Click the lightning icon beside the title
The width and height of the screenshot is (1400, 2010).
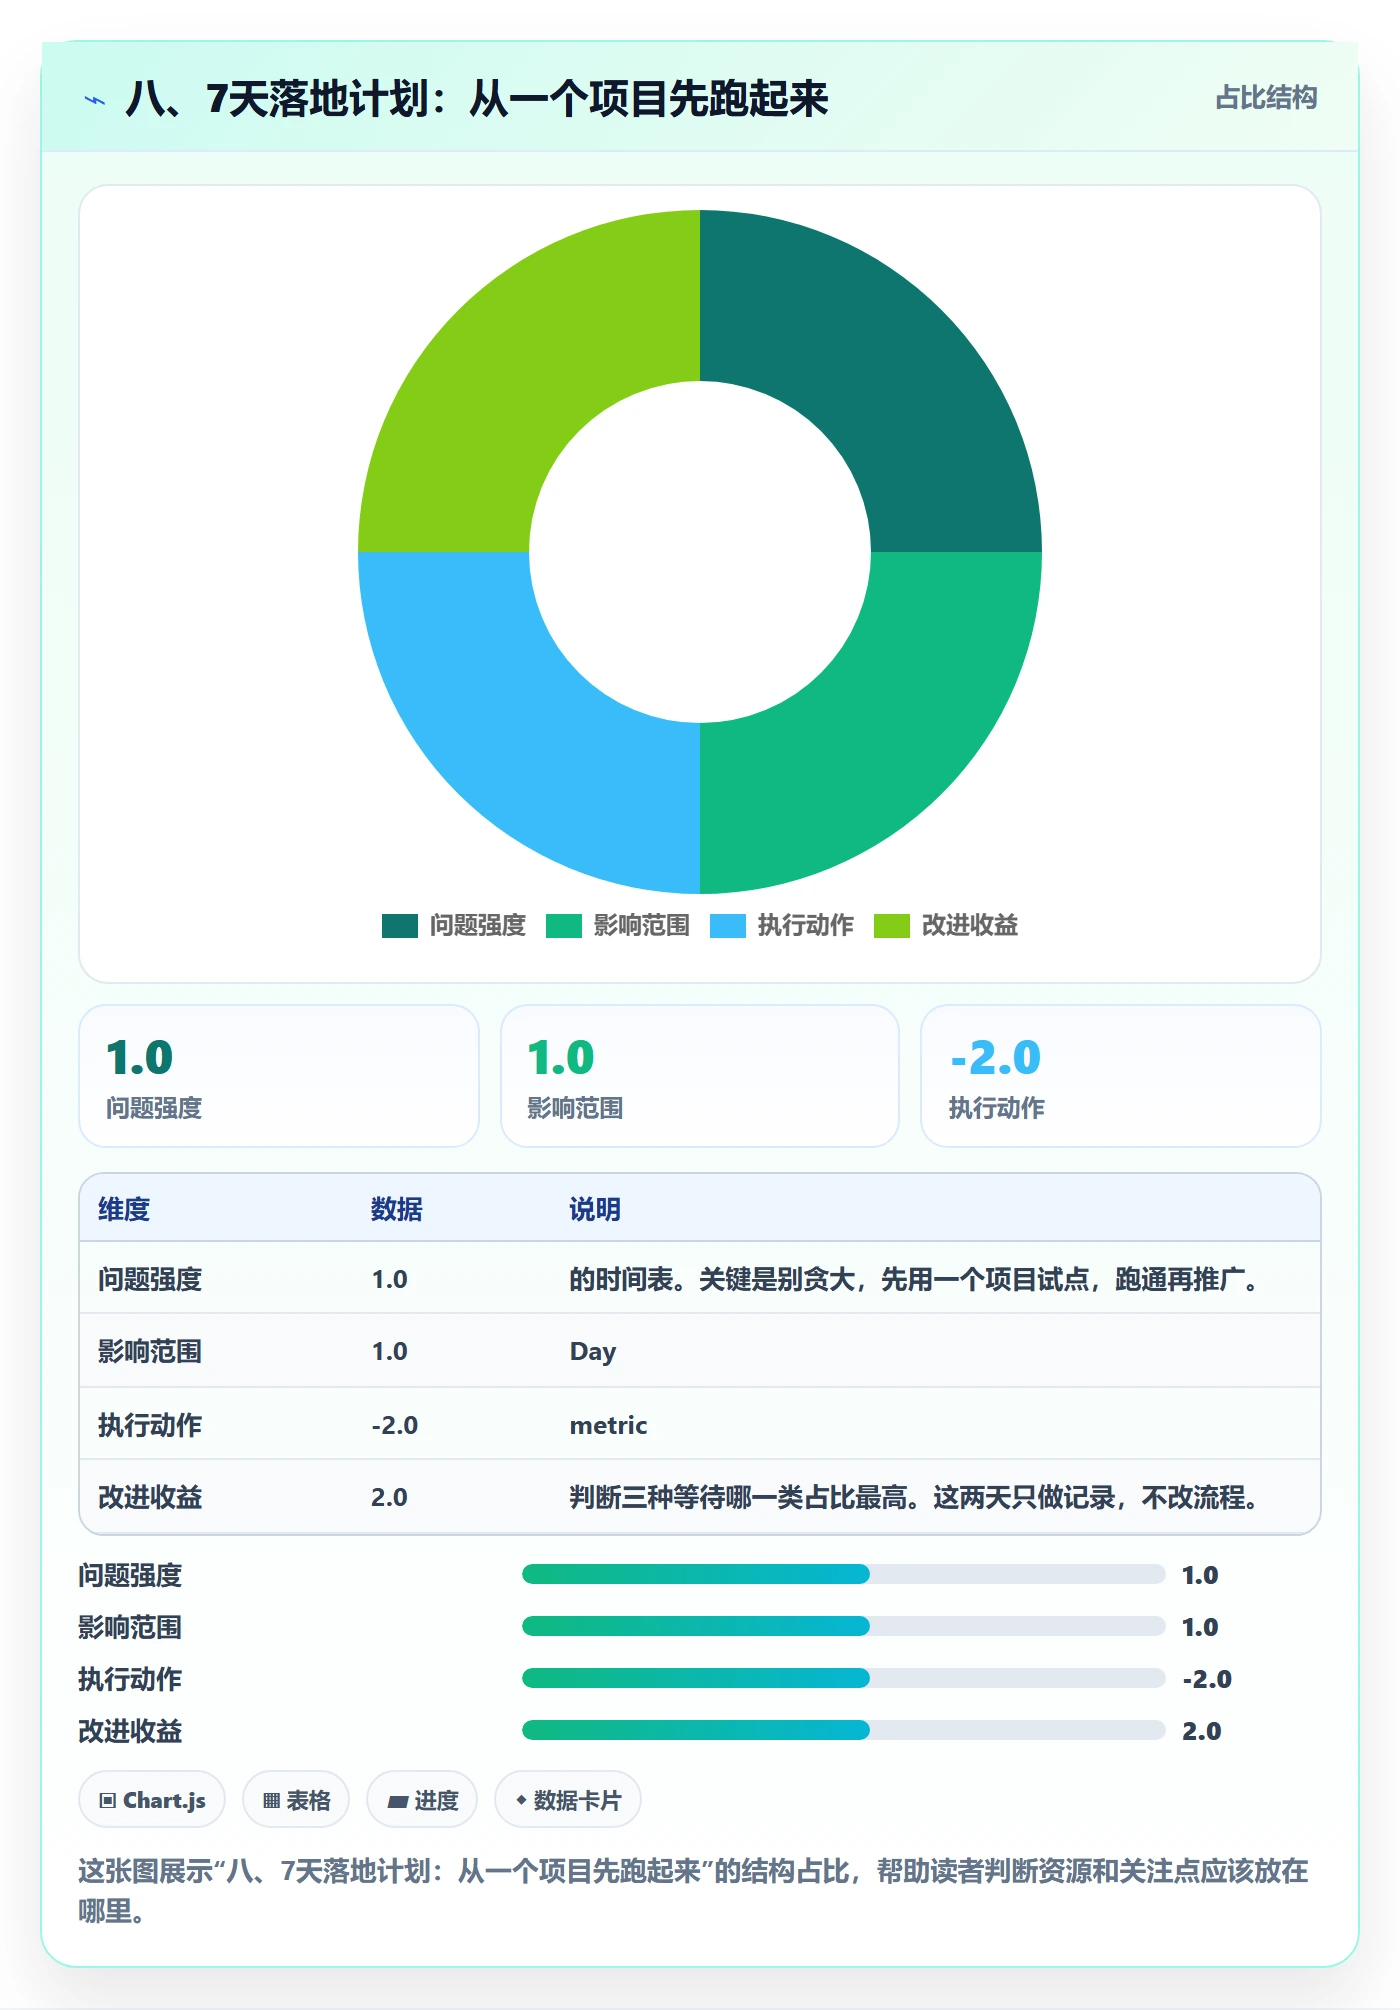point(95,100)
